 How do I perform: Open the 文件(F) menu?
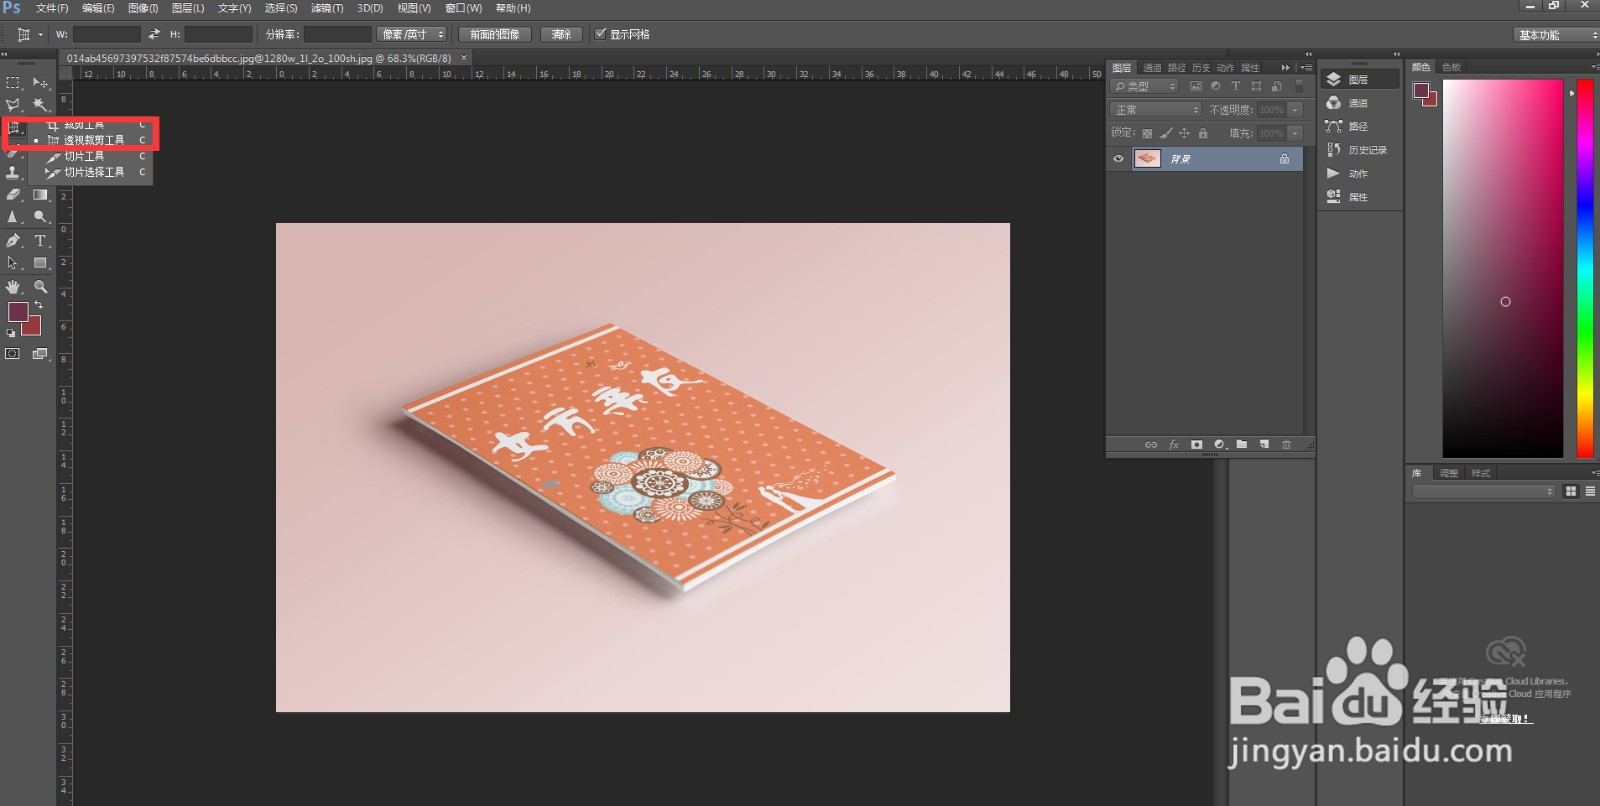(52, 8)
